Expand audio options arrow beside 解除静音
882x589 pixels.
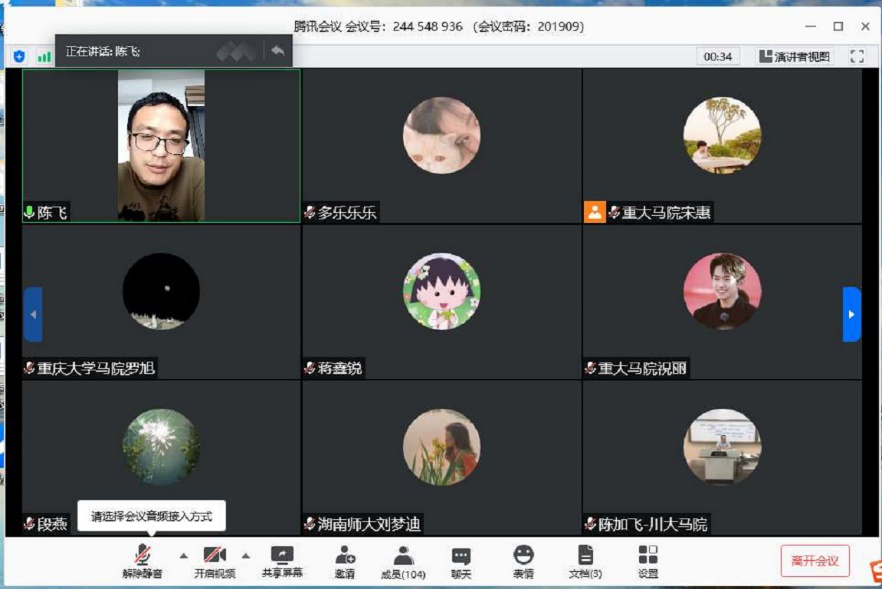tap(183, 555)
